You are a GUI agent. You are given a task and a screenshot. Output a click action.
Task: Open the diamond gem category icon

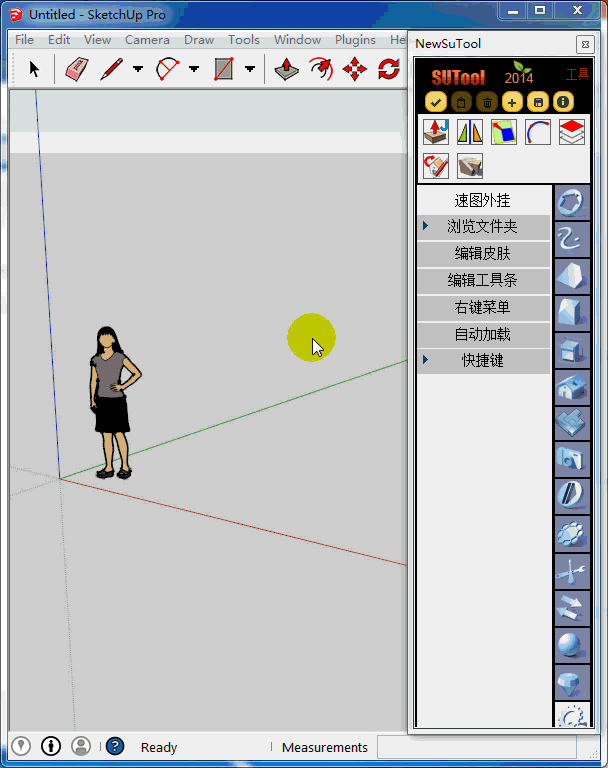572,682
